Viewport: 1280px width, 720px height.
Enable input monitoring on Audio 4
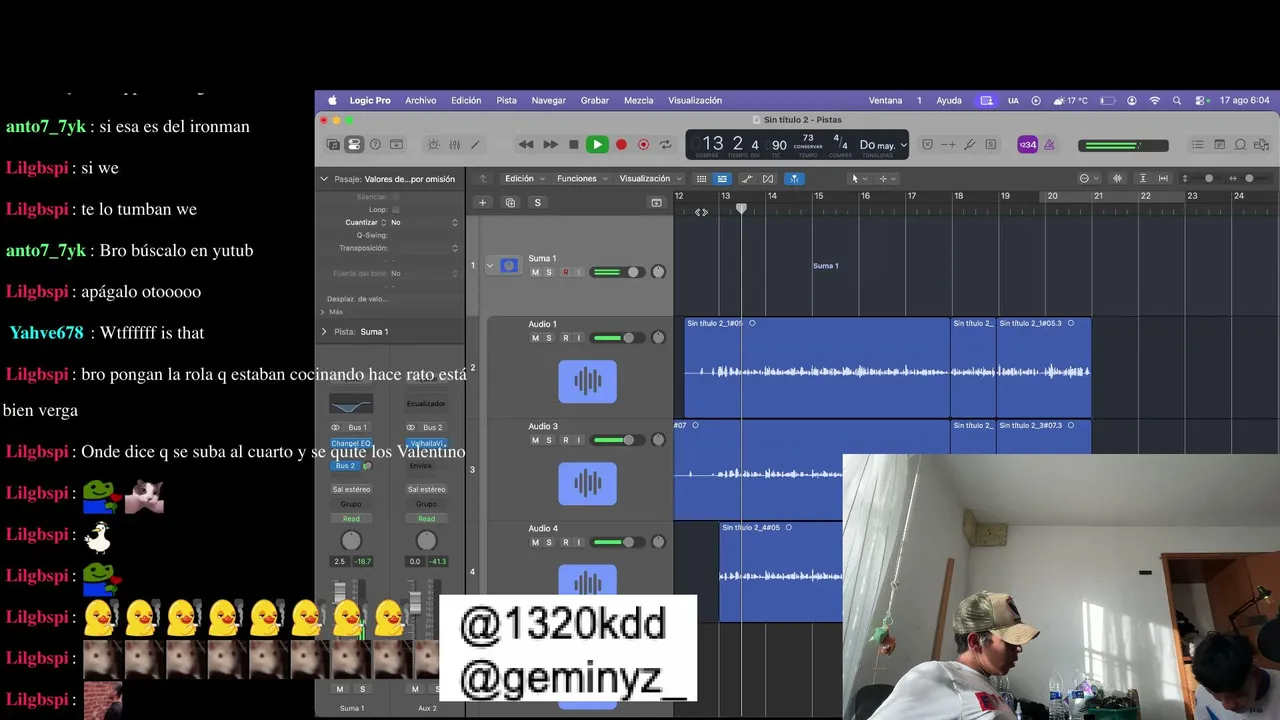point(578,542)
